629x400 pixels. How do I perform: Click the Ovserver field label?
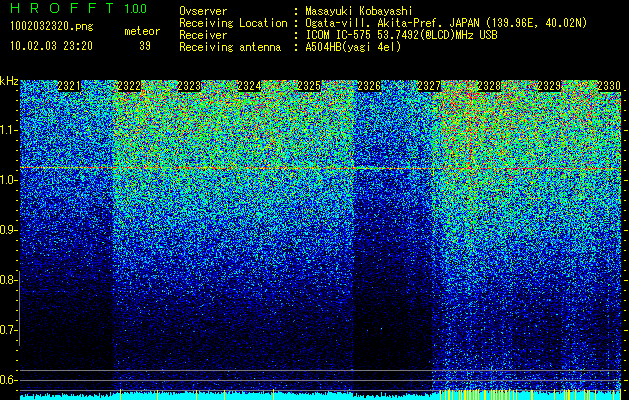point(203,11)
